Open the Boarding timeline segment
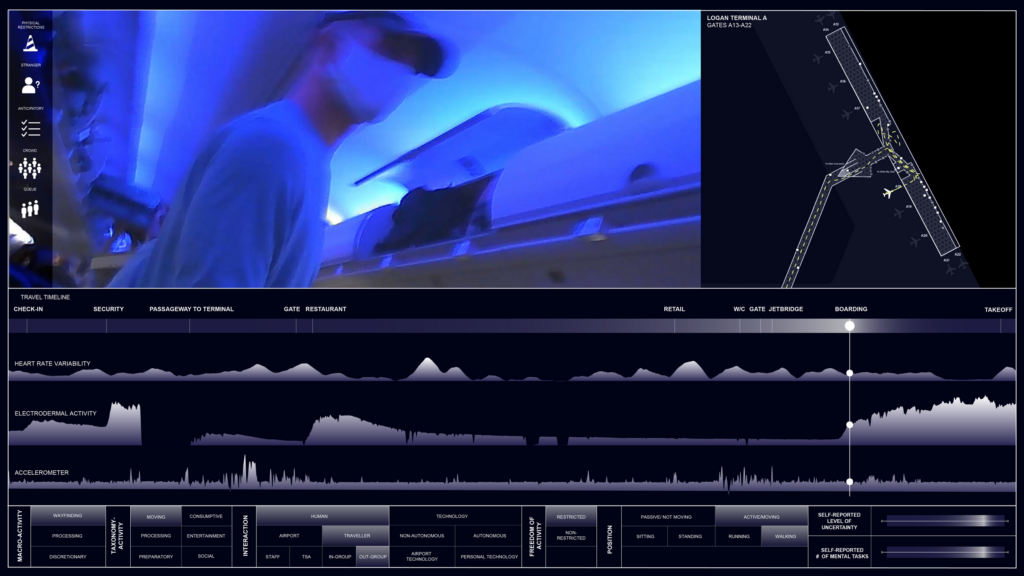1024x576 pixels. click(x=851, y=309)
